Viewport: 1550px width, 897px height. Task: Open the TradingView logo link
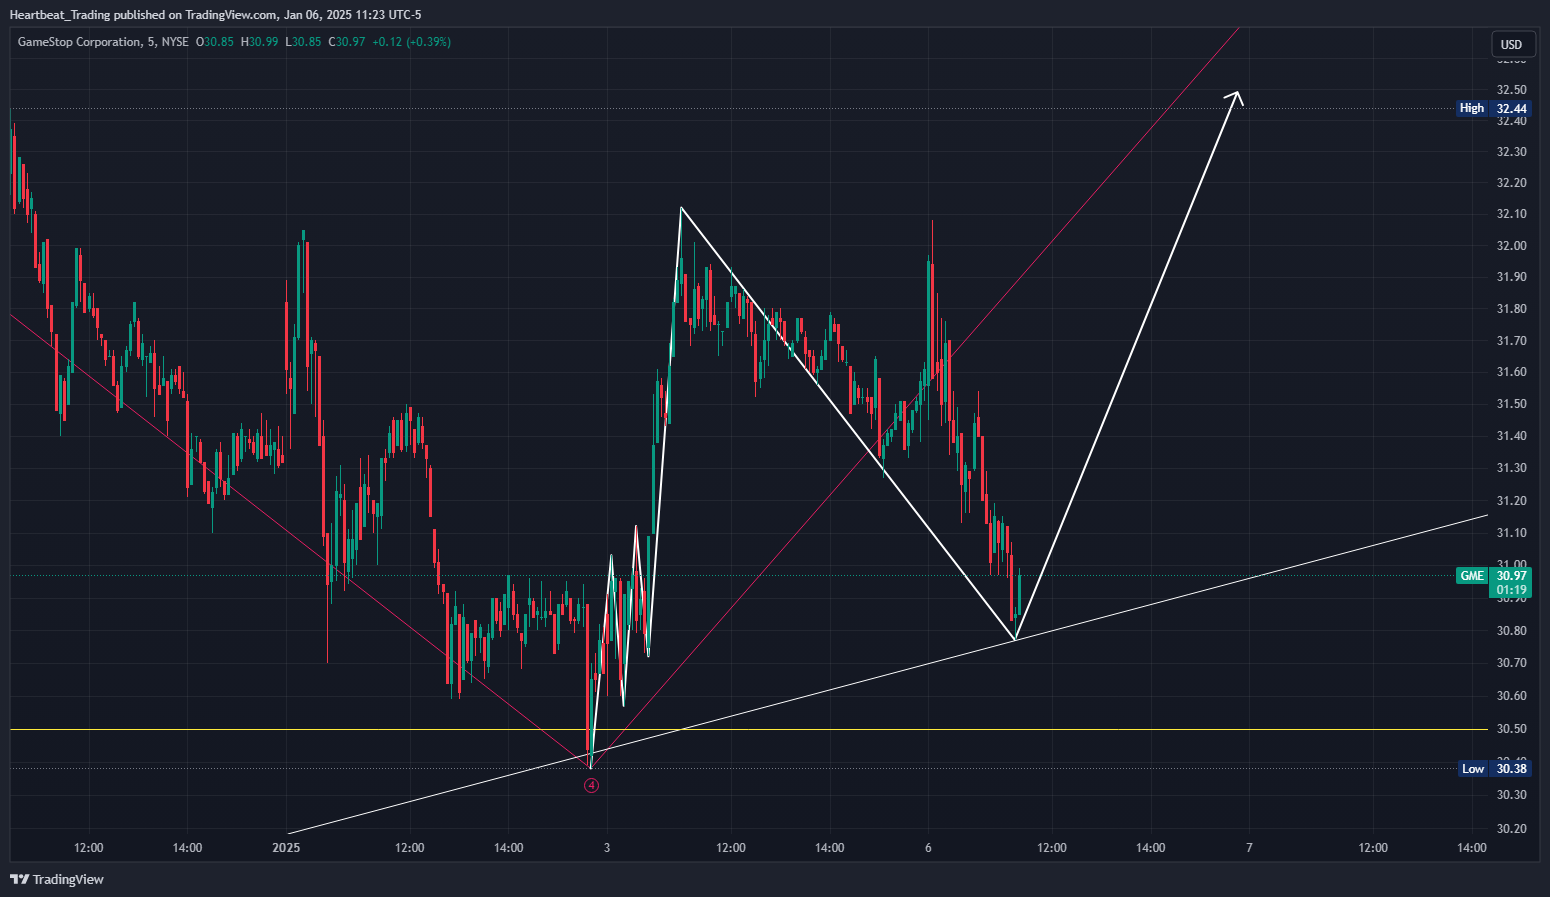(x=57, y=879)
